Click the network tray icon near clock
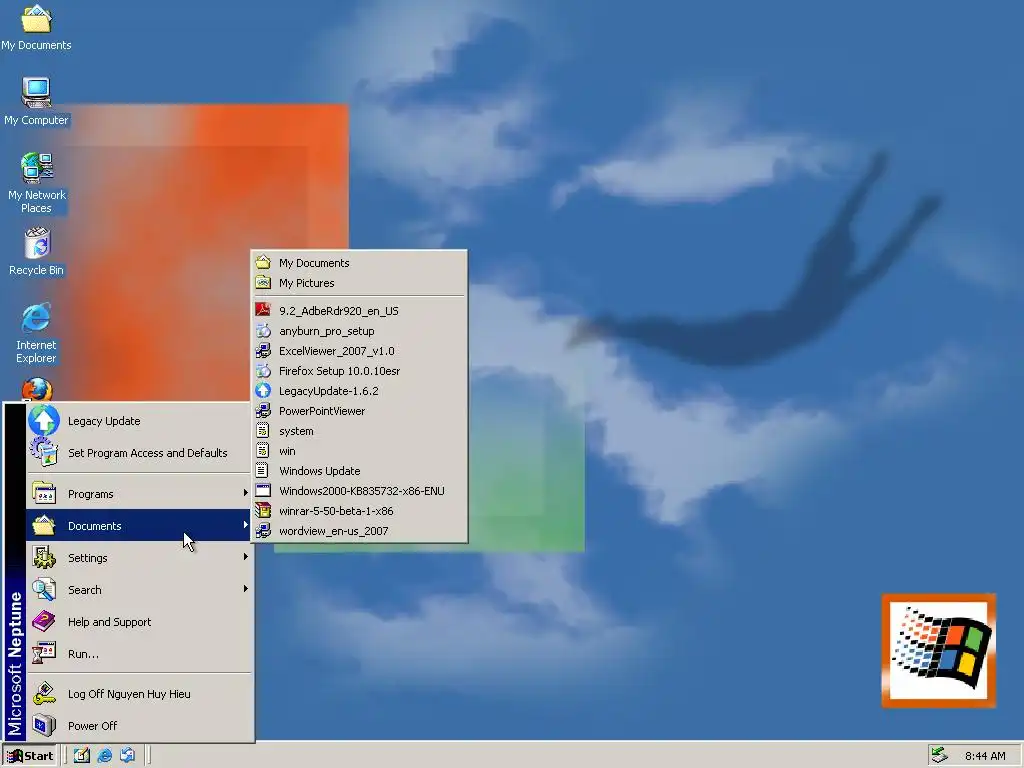The width and height of the screenshot is (1024, 768). (x=940, y=756)
